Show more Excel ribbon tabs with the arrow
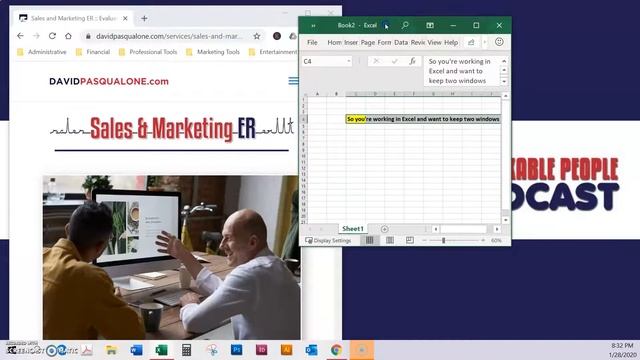 [484, 42]
